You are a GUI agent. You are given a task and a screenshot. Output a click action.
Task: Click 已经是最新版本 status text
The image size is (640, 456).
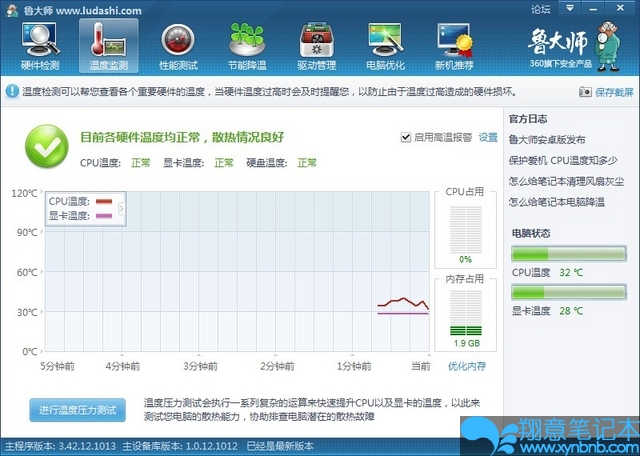pyautogui.click(x=280, y=446)
